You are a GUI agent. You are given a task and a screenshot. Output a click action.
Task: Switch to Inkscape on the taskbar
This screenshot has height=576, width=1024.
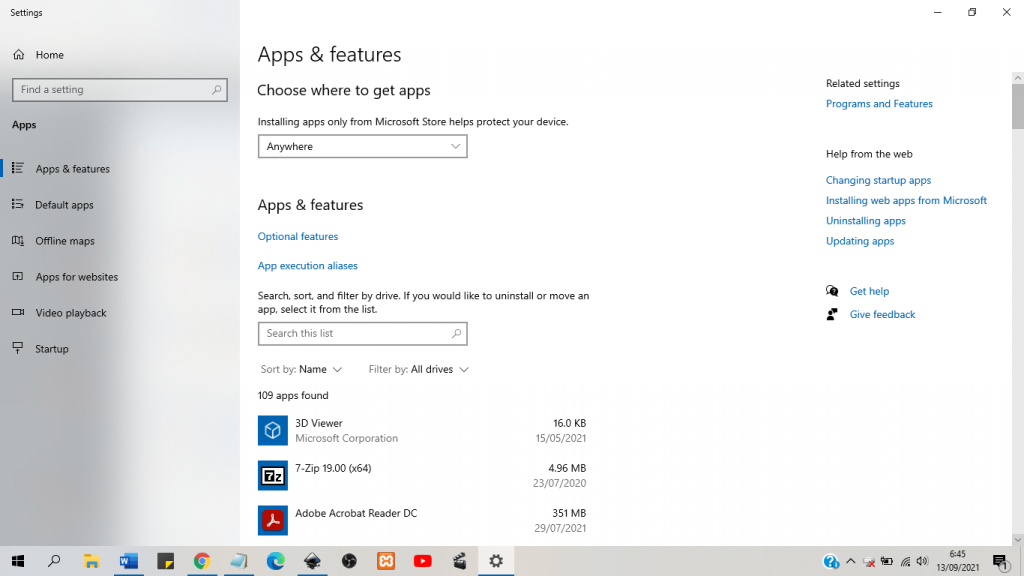click(312, 561)
